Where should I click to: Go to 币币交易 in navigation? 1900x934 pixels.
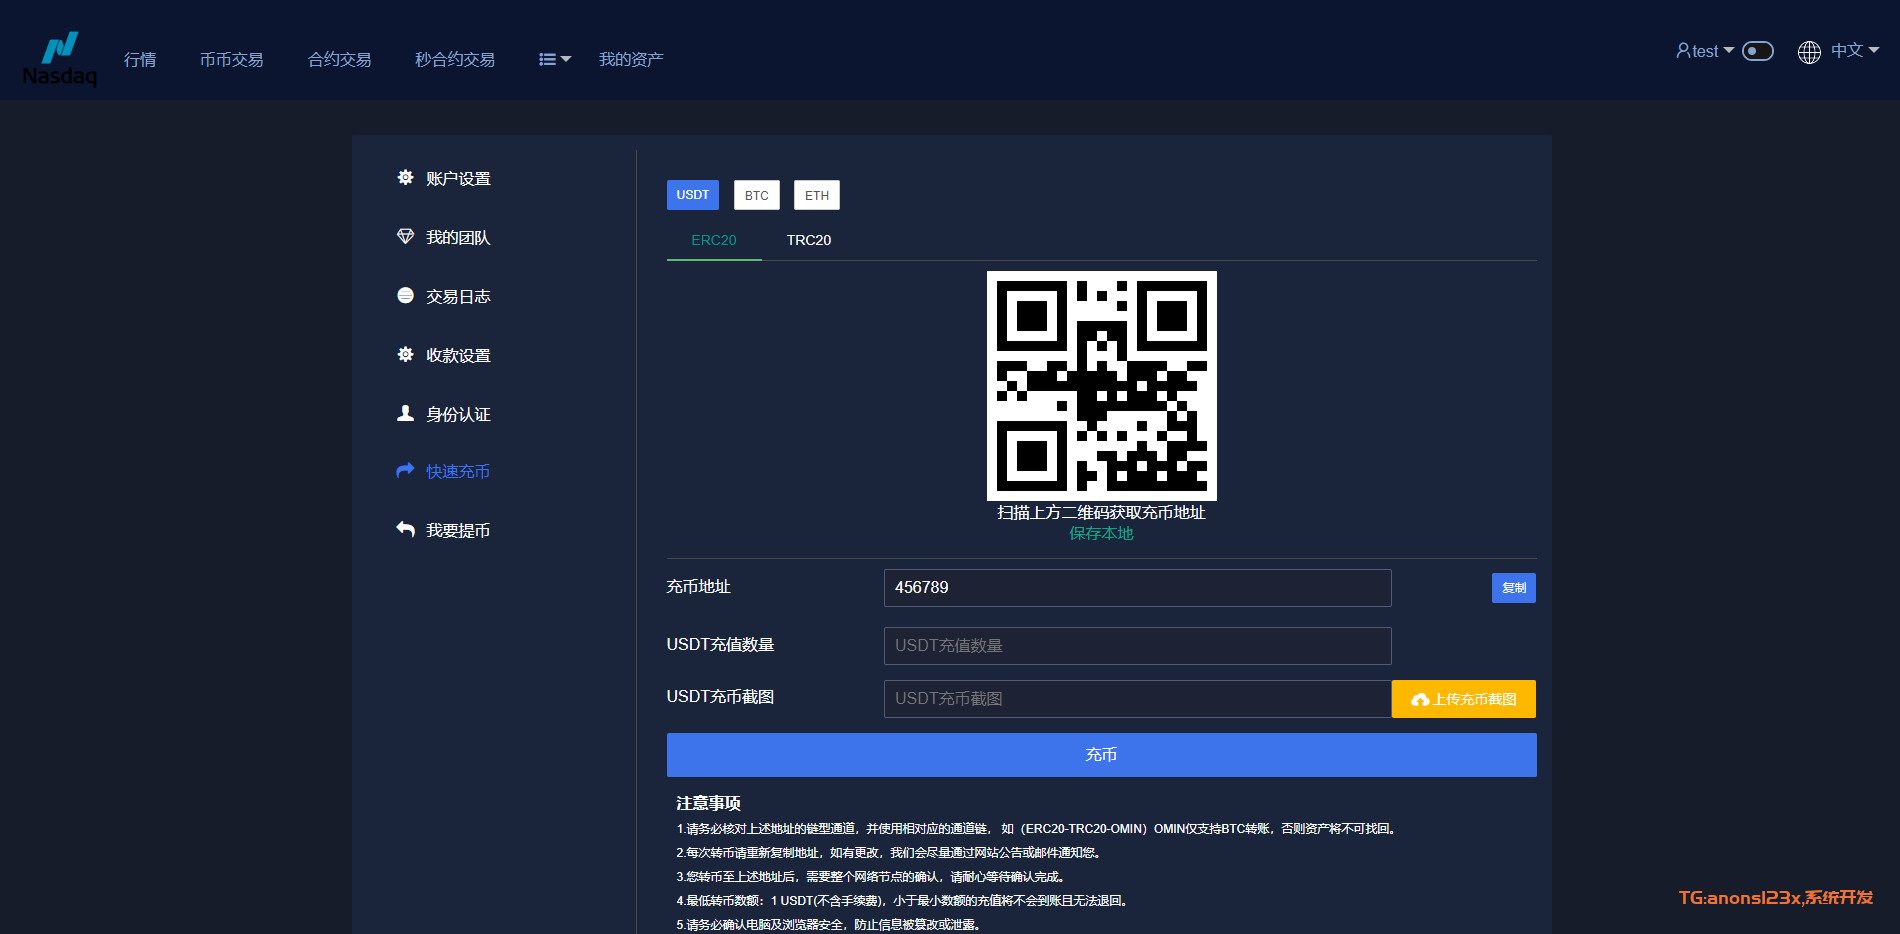[231, 60]
